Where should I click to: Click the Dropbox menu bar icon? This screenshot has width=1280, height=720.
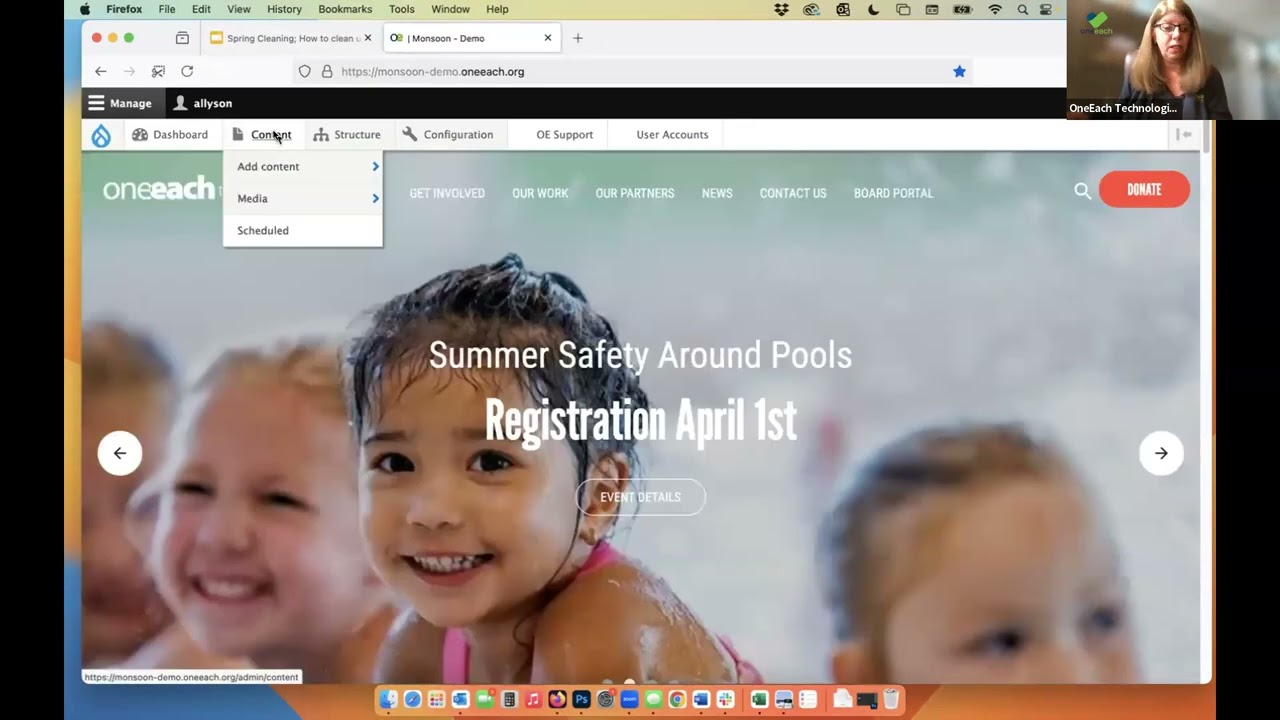[782, 9]
